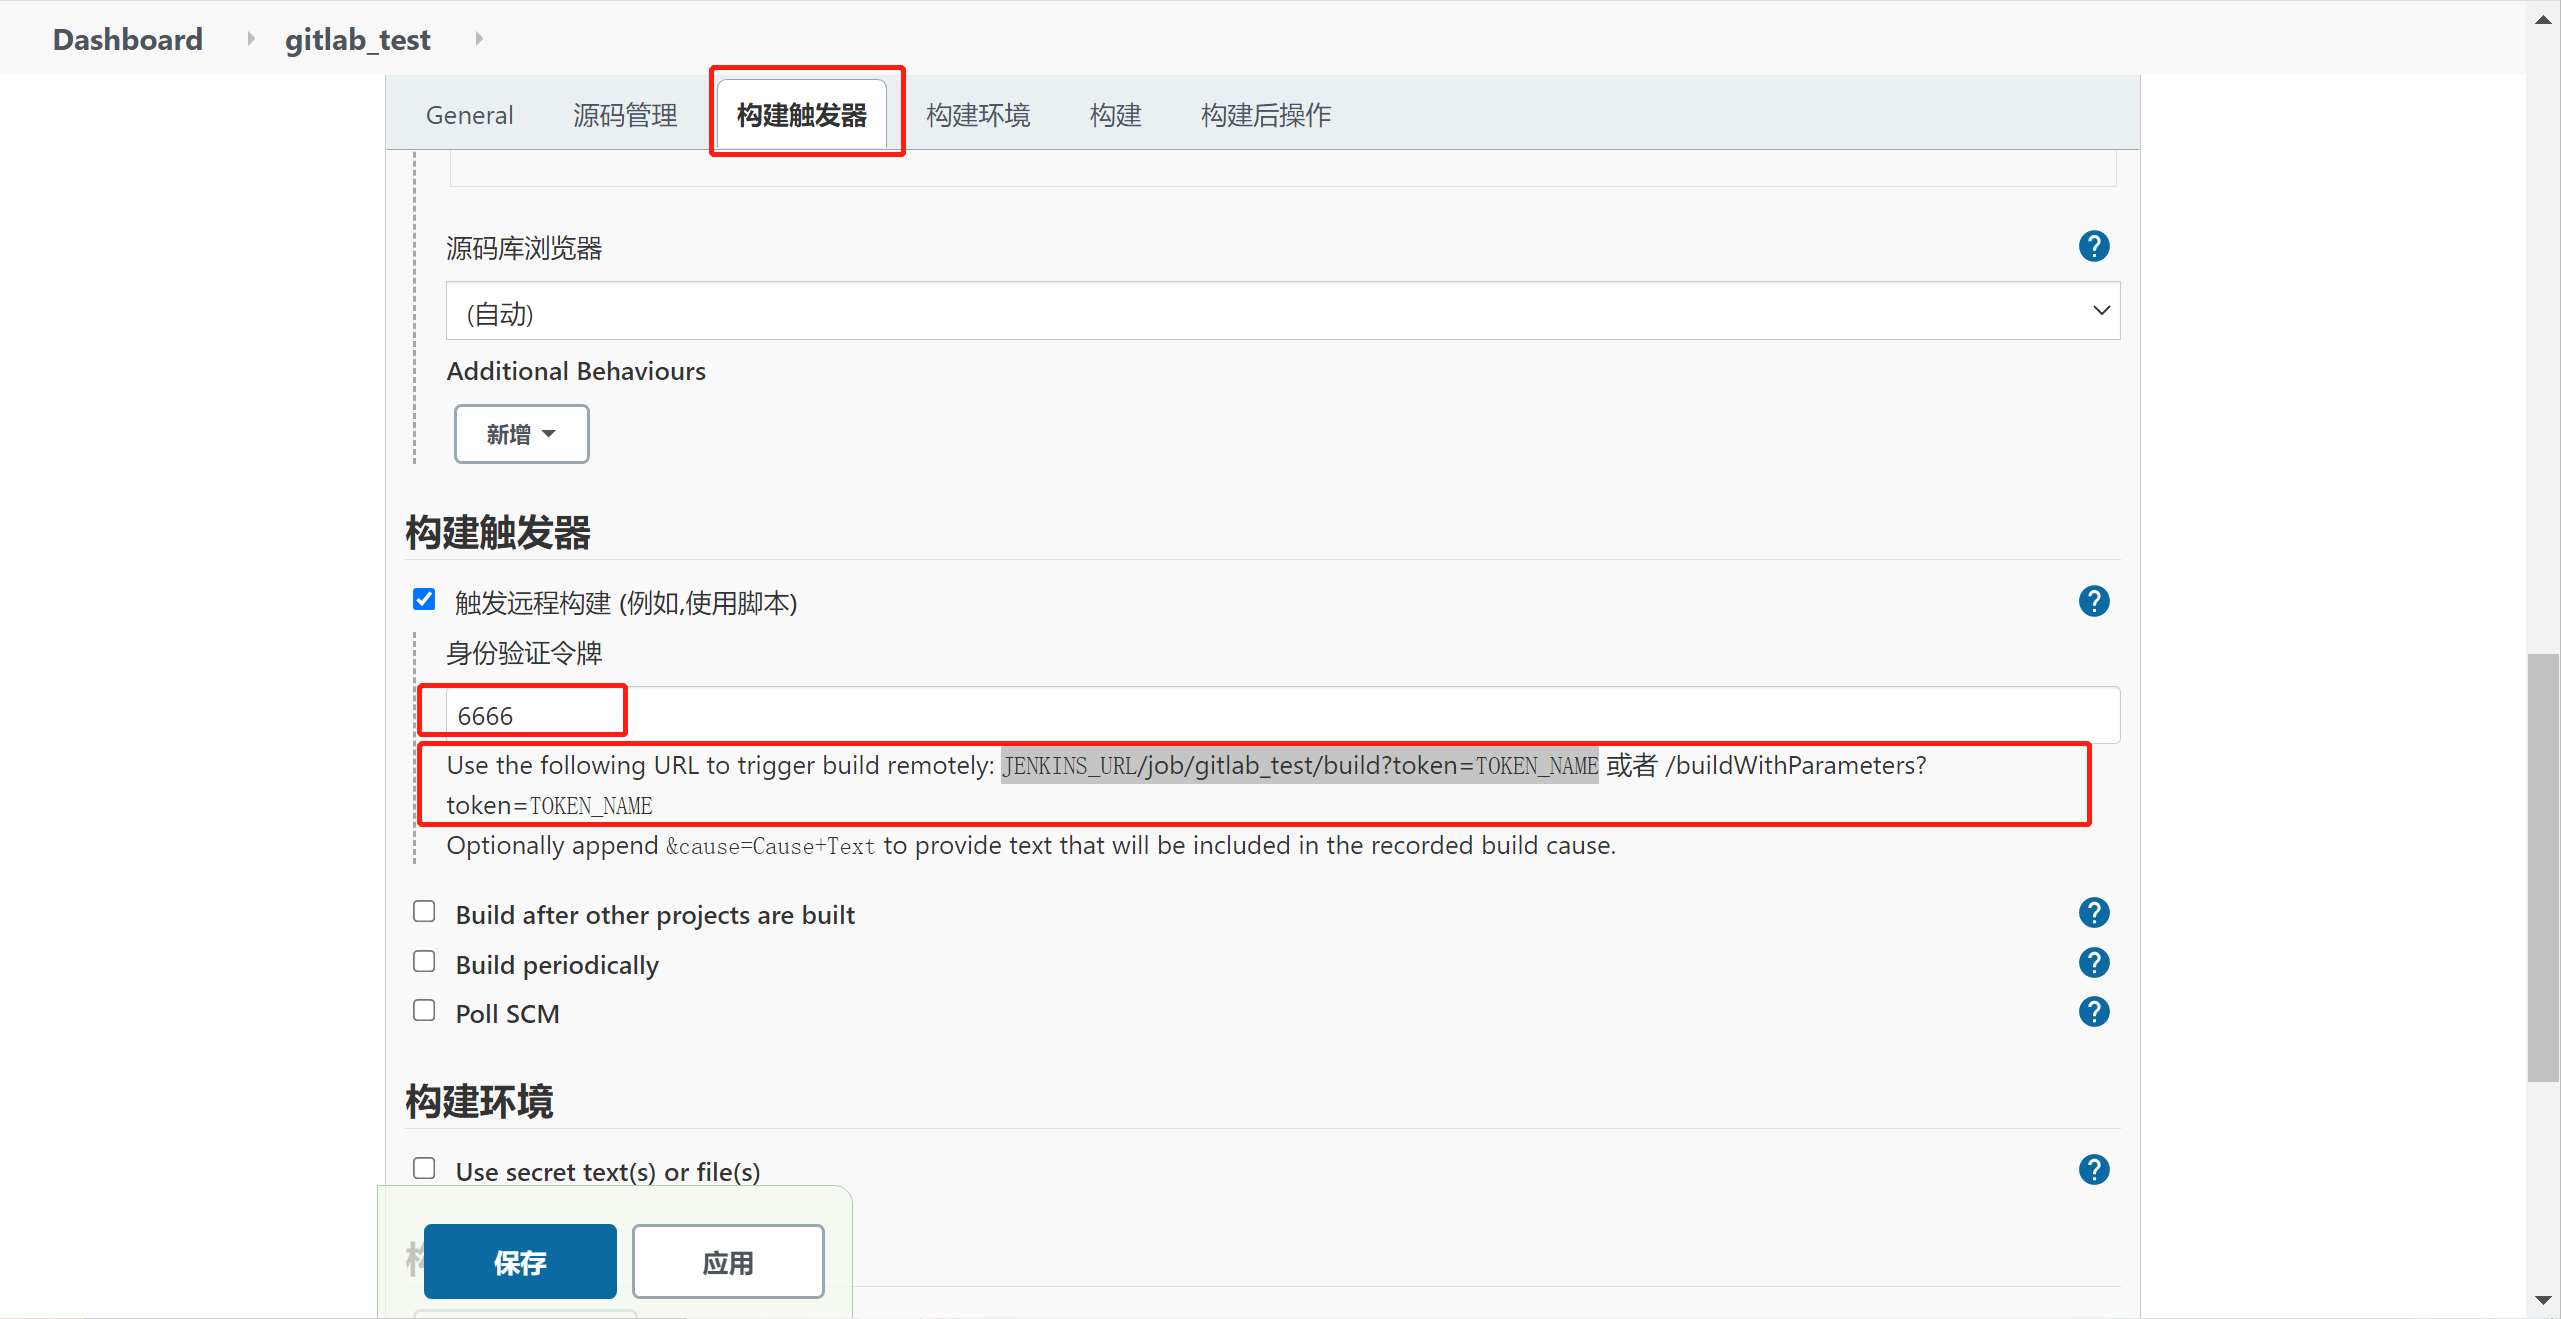Viewport: 2561px width, 1319px height.
Task: Open the 新增 Additional Behaviours dropdown
Action: pyautogui.click(x=521, y=434)
